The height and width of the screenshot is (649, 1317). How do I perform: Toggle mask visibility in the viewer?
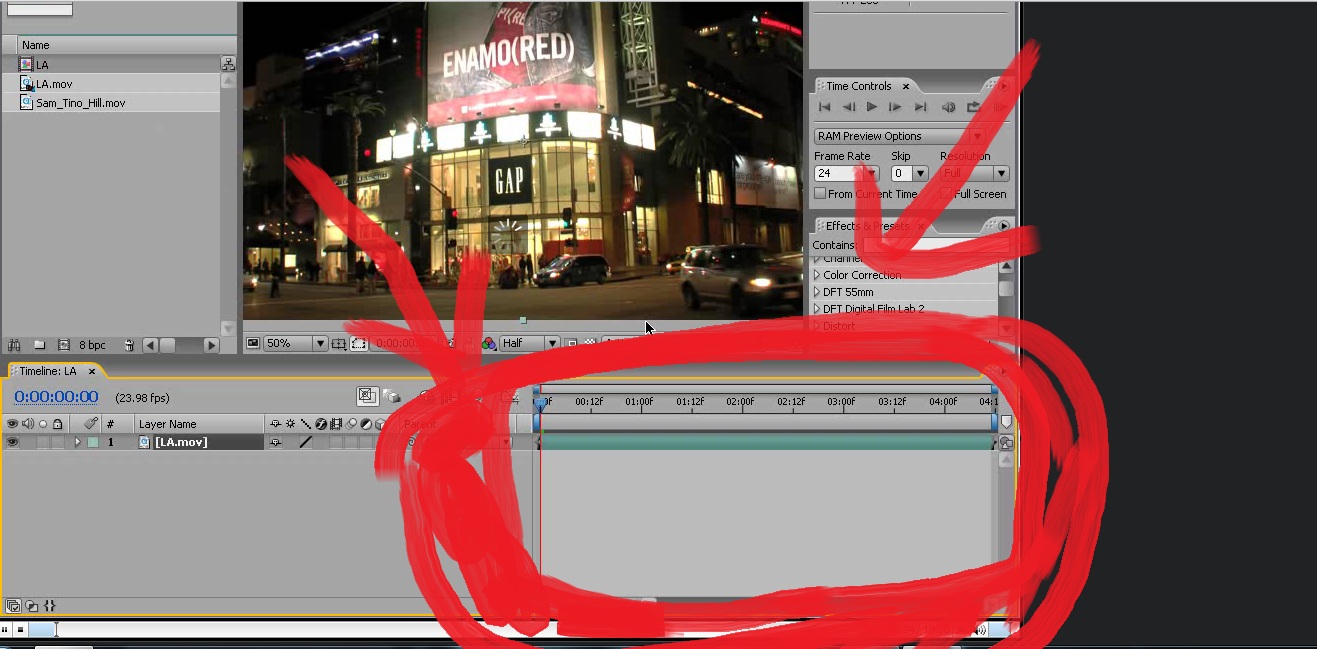tap(358, 343)
